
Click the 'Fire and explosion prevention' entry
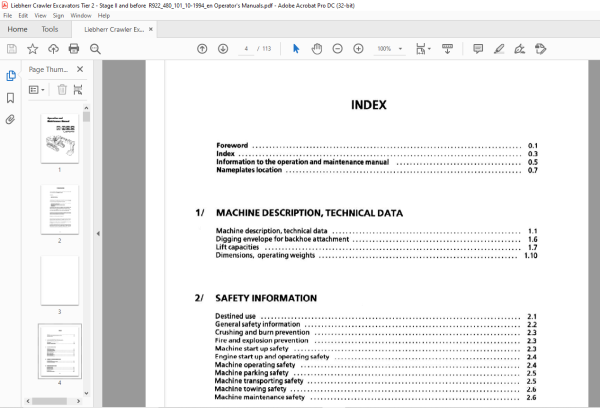(261, 340)
